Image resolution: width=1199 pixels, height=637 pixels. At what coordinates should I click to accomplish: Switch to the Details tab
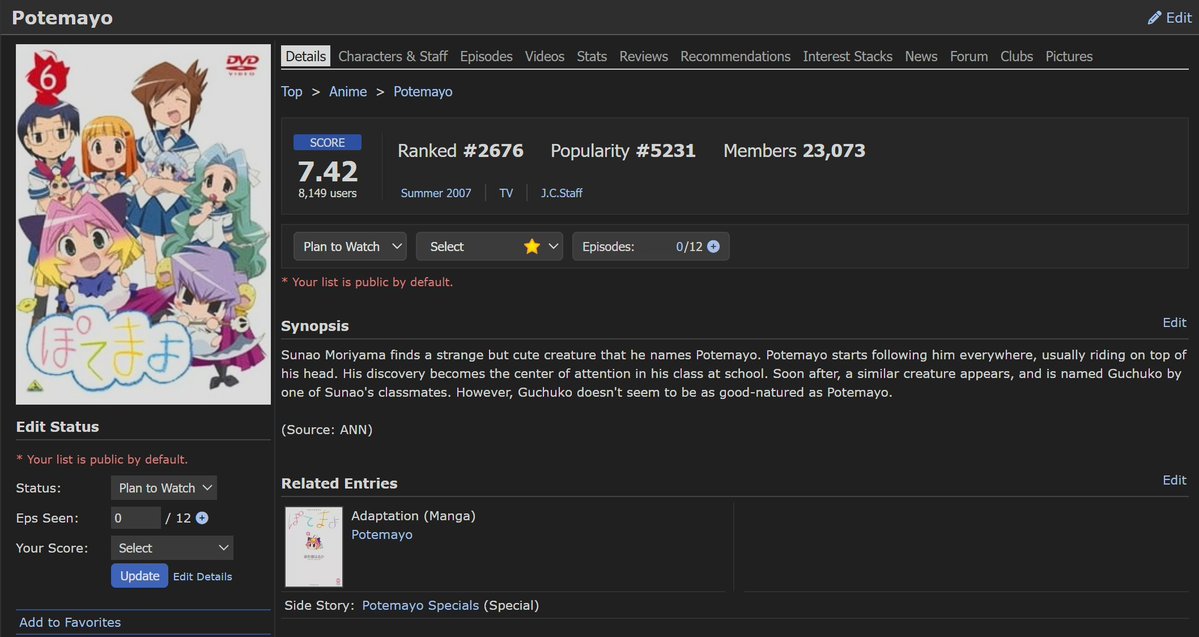[x=306, y=56]
